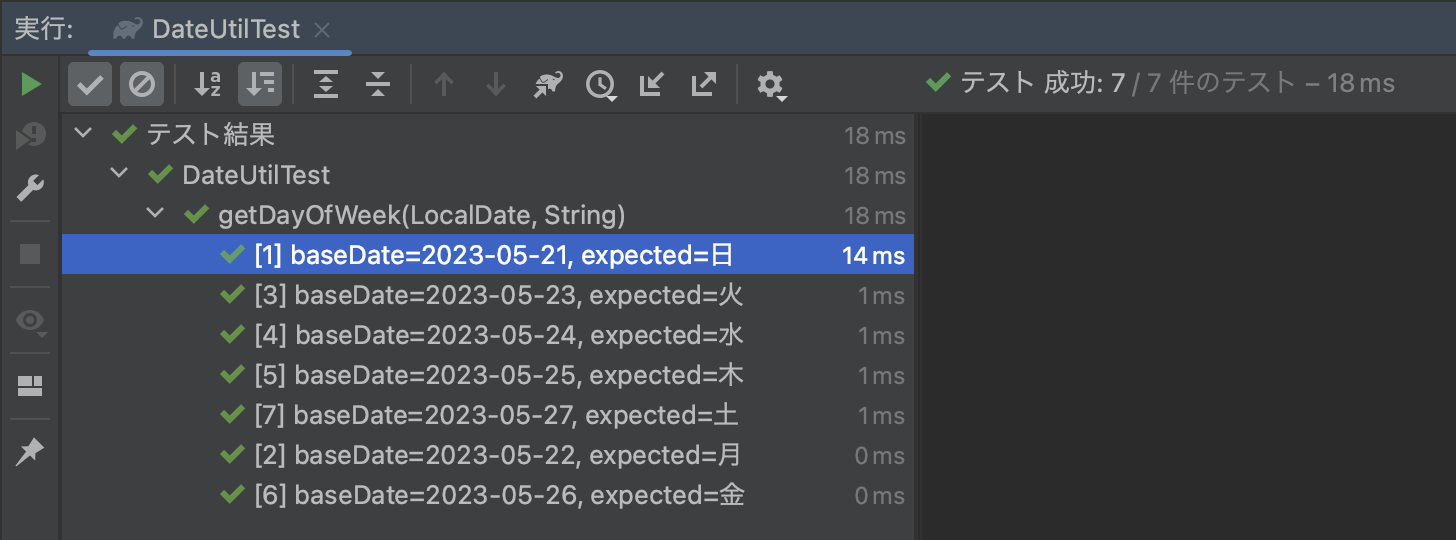This screenshot has height=540, width=1456.
Task: Open the test history clock icon
Action: coord(600,85)
